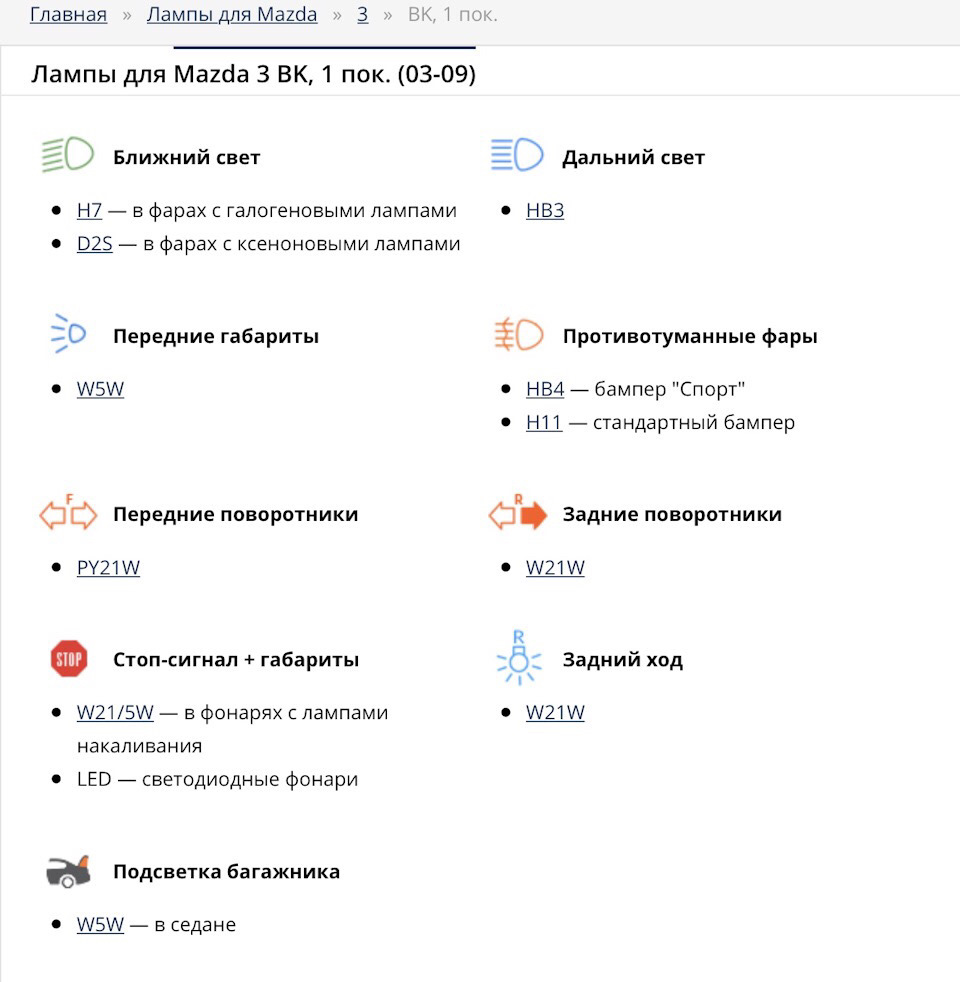Viewport: 960px width, 982px height.
Task: Click the low beam headlight icon
Action: pyautogui.click(x=67, y=156)
